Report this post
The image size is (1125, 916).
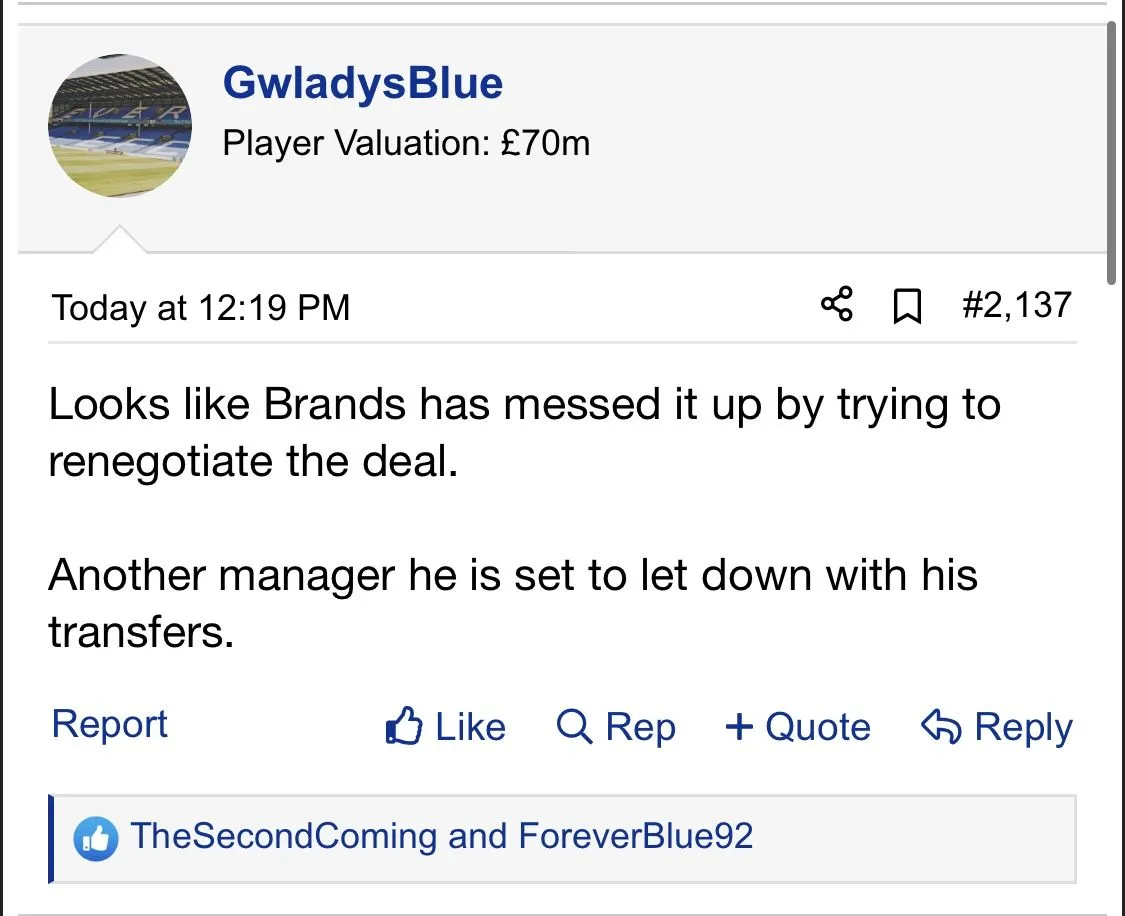coord(109,724)
